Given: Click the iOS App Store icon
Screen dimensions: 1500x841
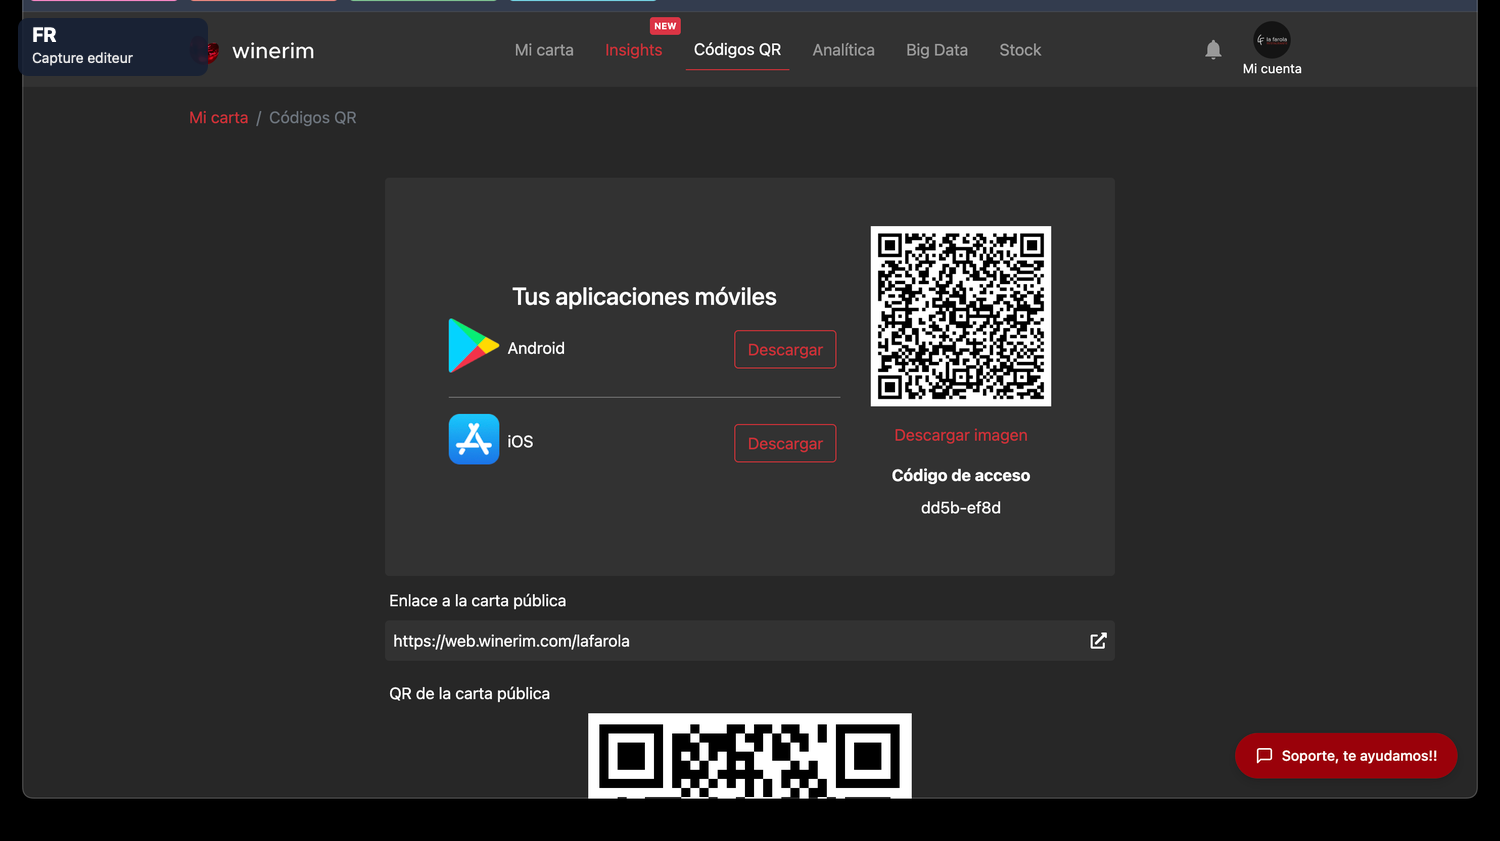Looking at the screenshot, I should 474,439.
